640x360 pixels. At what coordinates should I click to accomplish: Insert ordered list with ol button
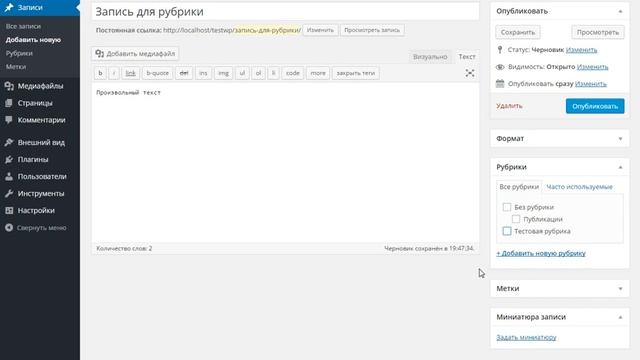point(258,73)
